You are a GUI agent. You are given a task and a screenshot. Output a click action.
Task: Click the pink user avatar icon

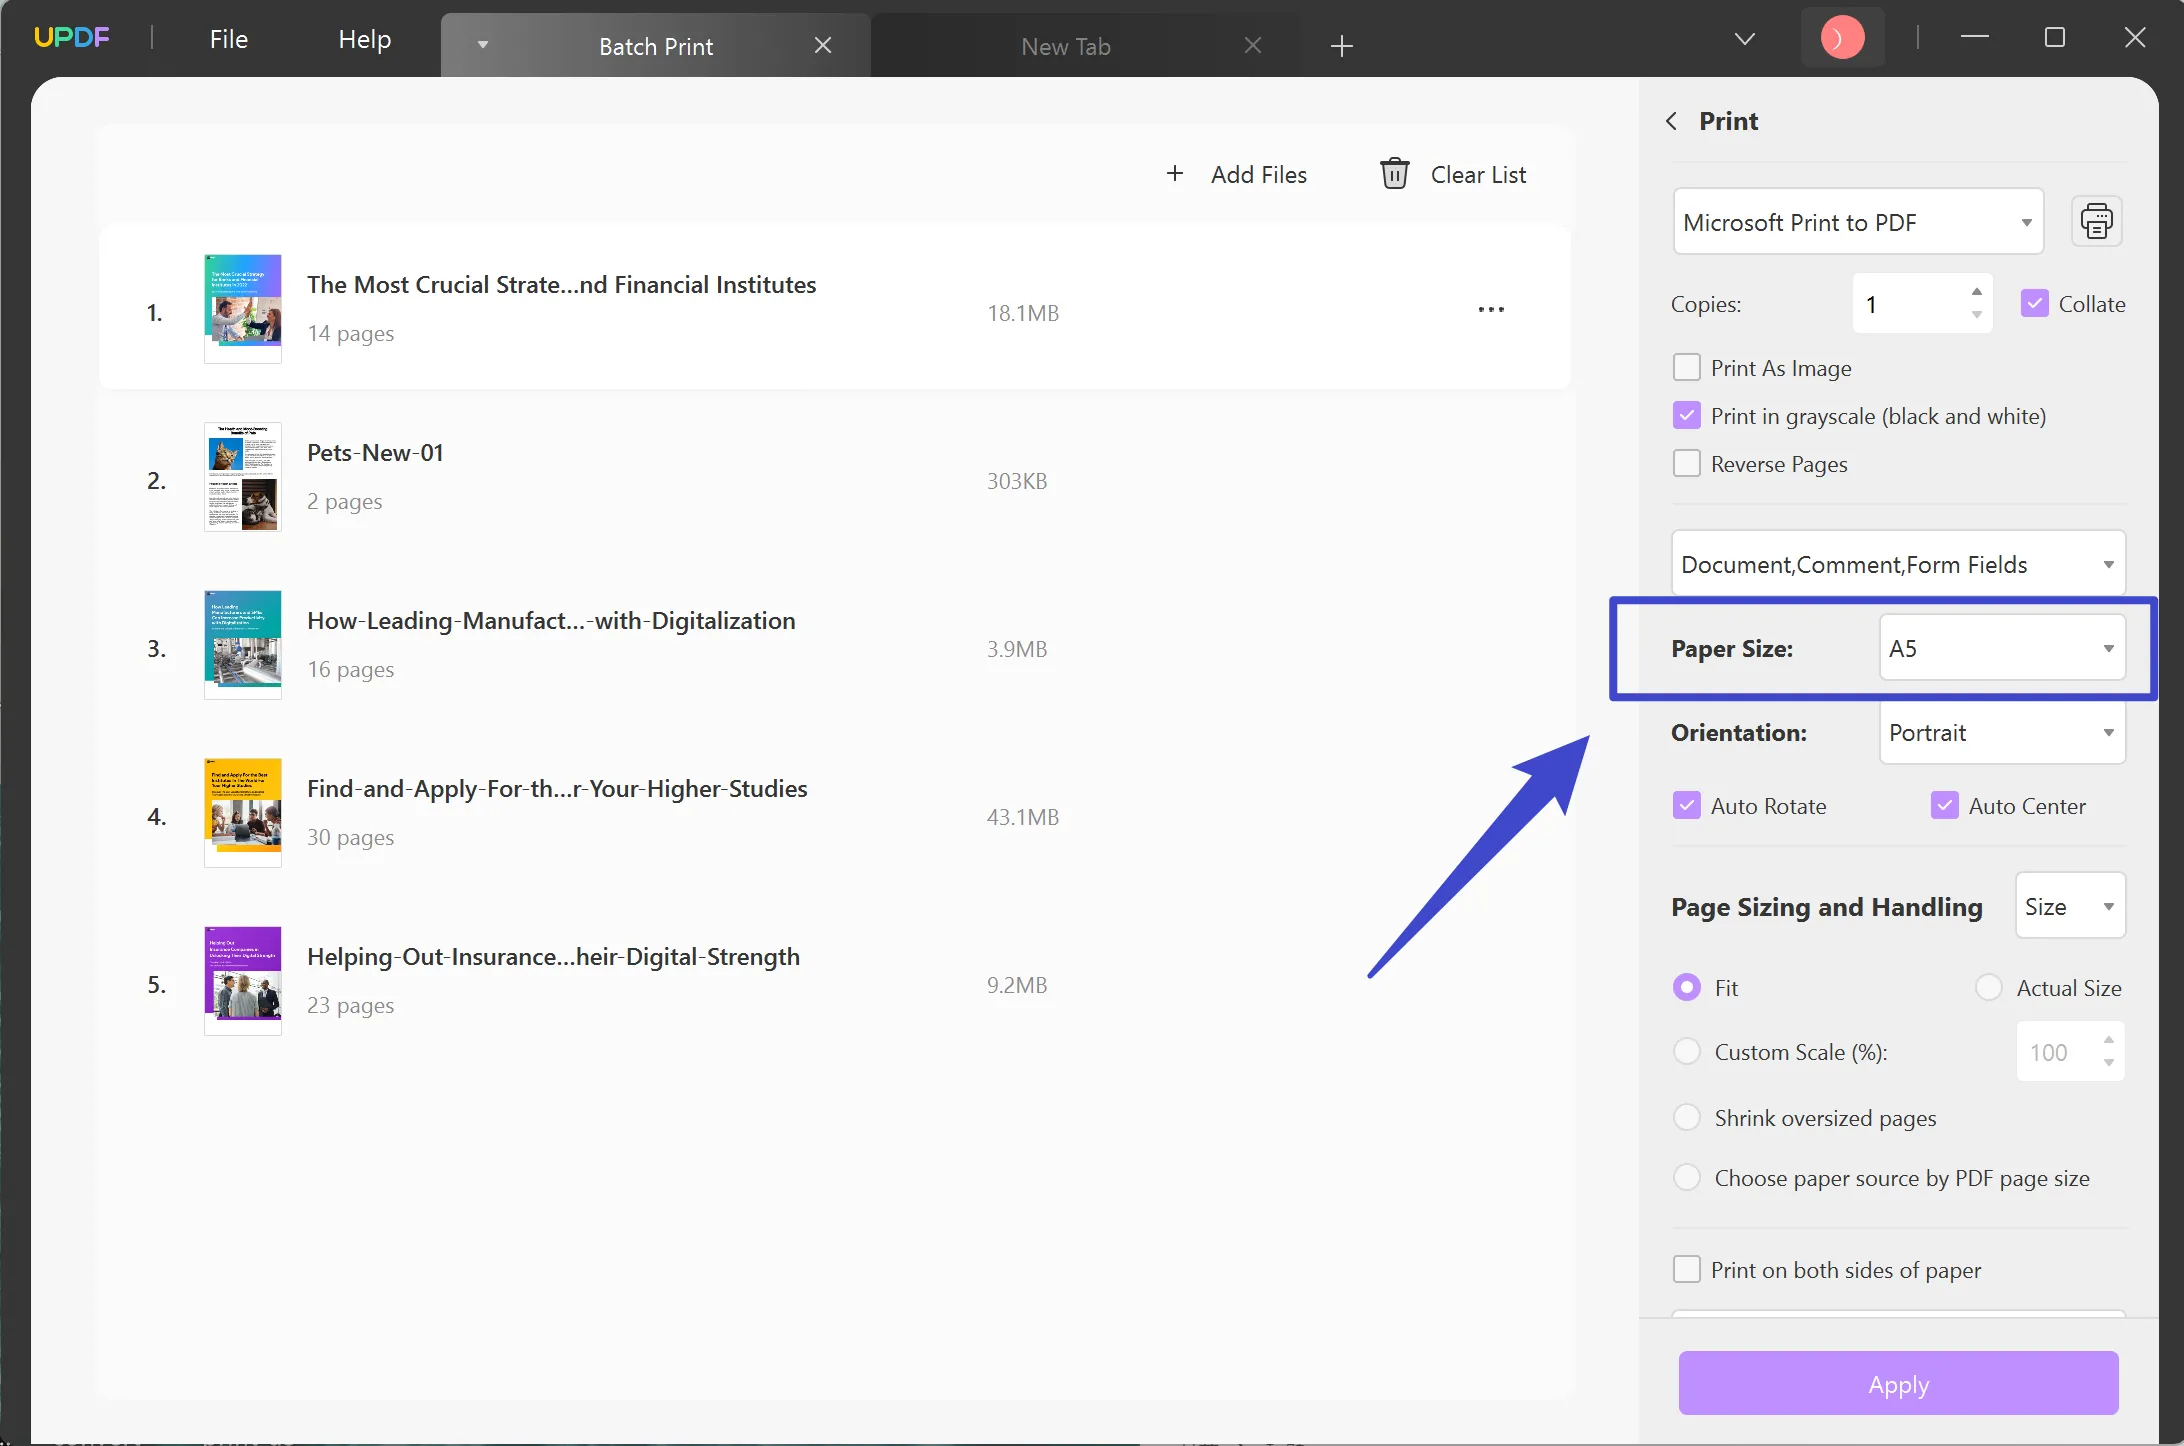(1842, 39)
